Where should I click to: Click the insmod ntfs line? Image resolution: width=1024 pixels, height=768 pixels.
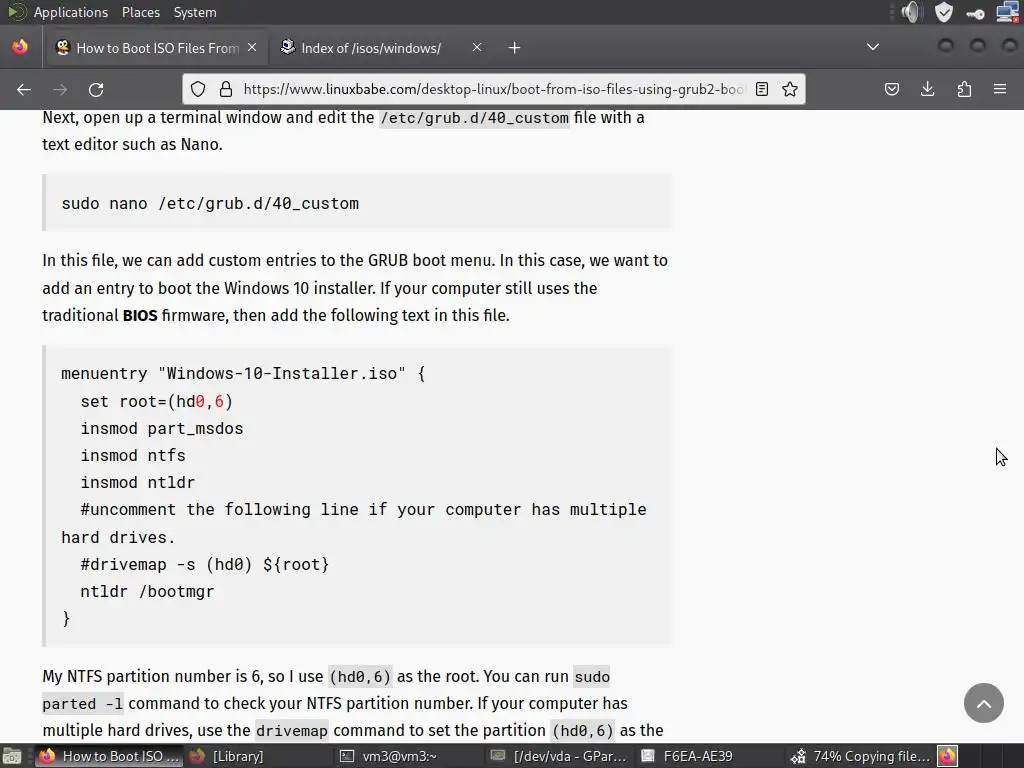[133, 455]
